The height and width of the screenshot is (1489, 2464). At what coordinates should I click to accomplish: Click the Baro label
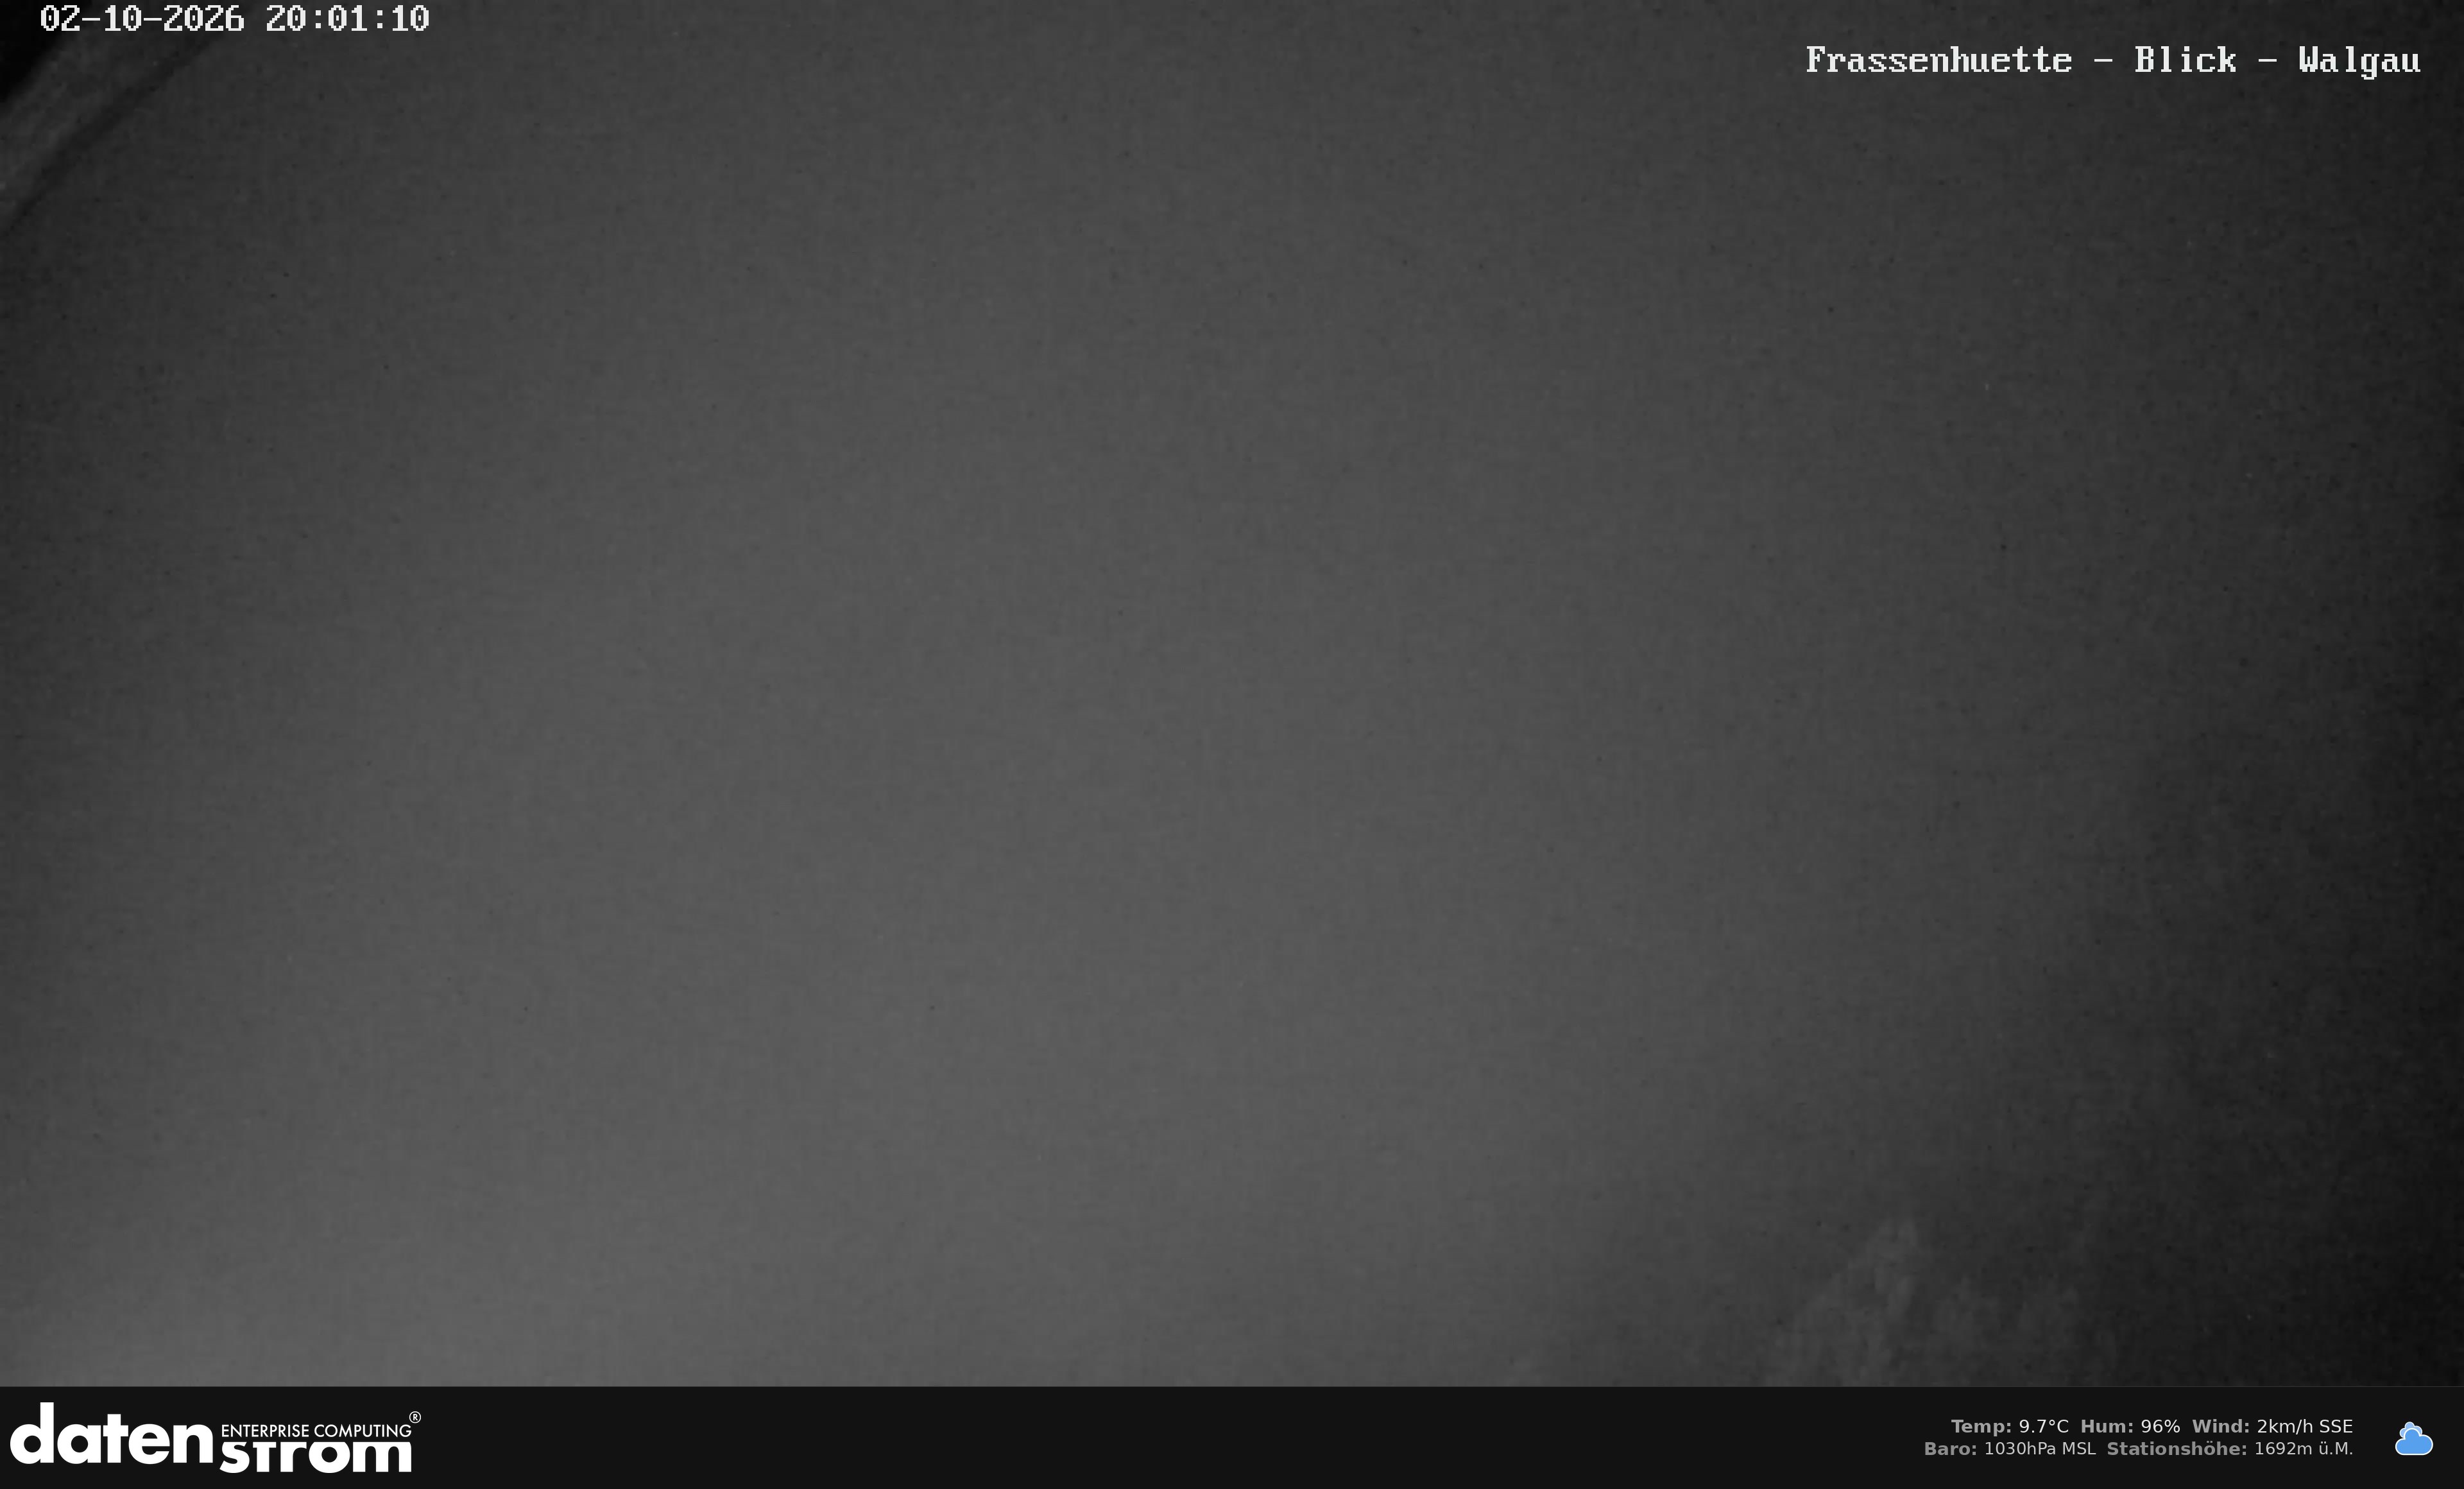point(1950,1448)
